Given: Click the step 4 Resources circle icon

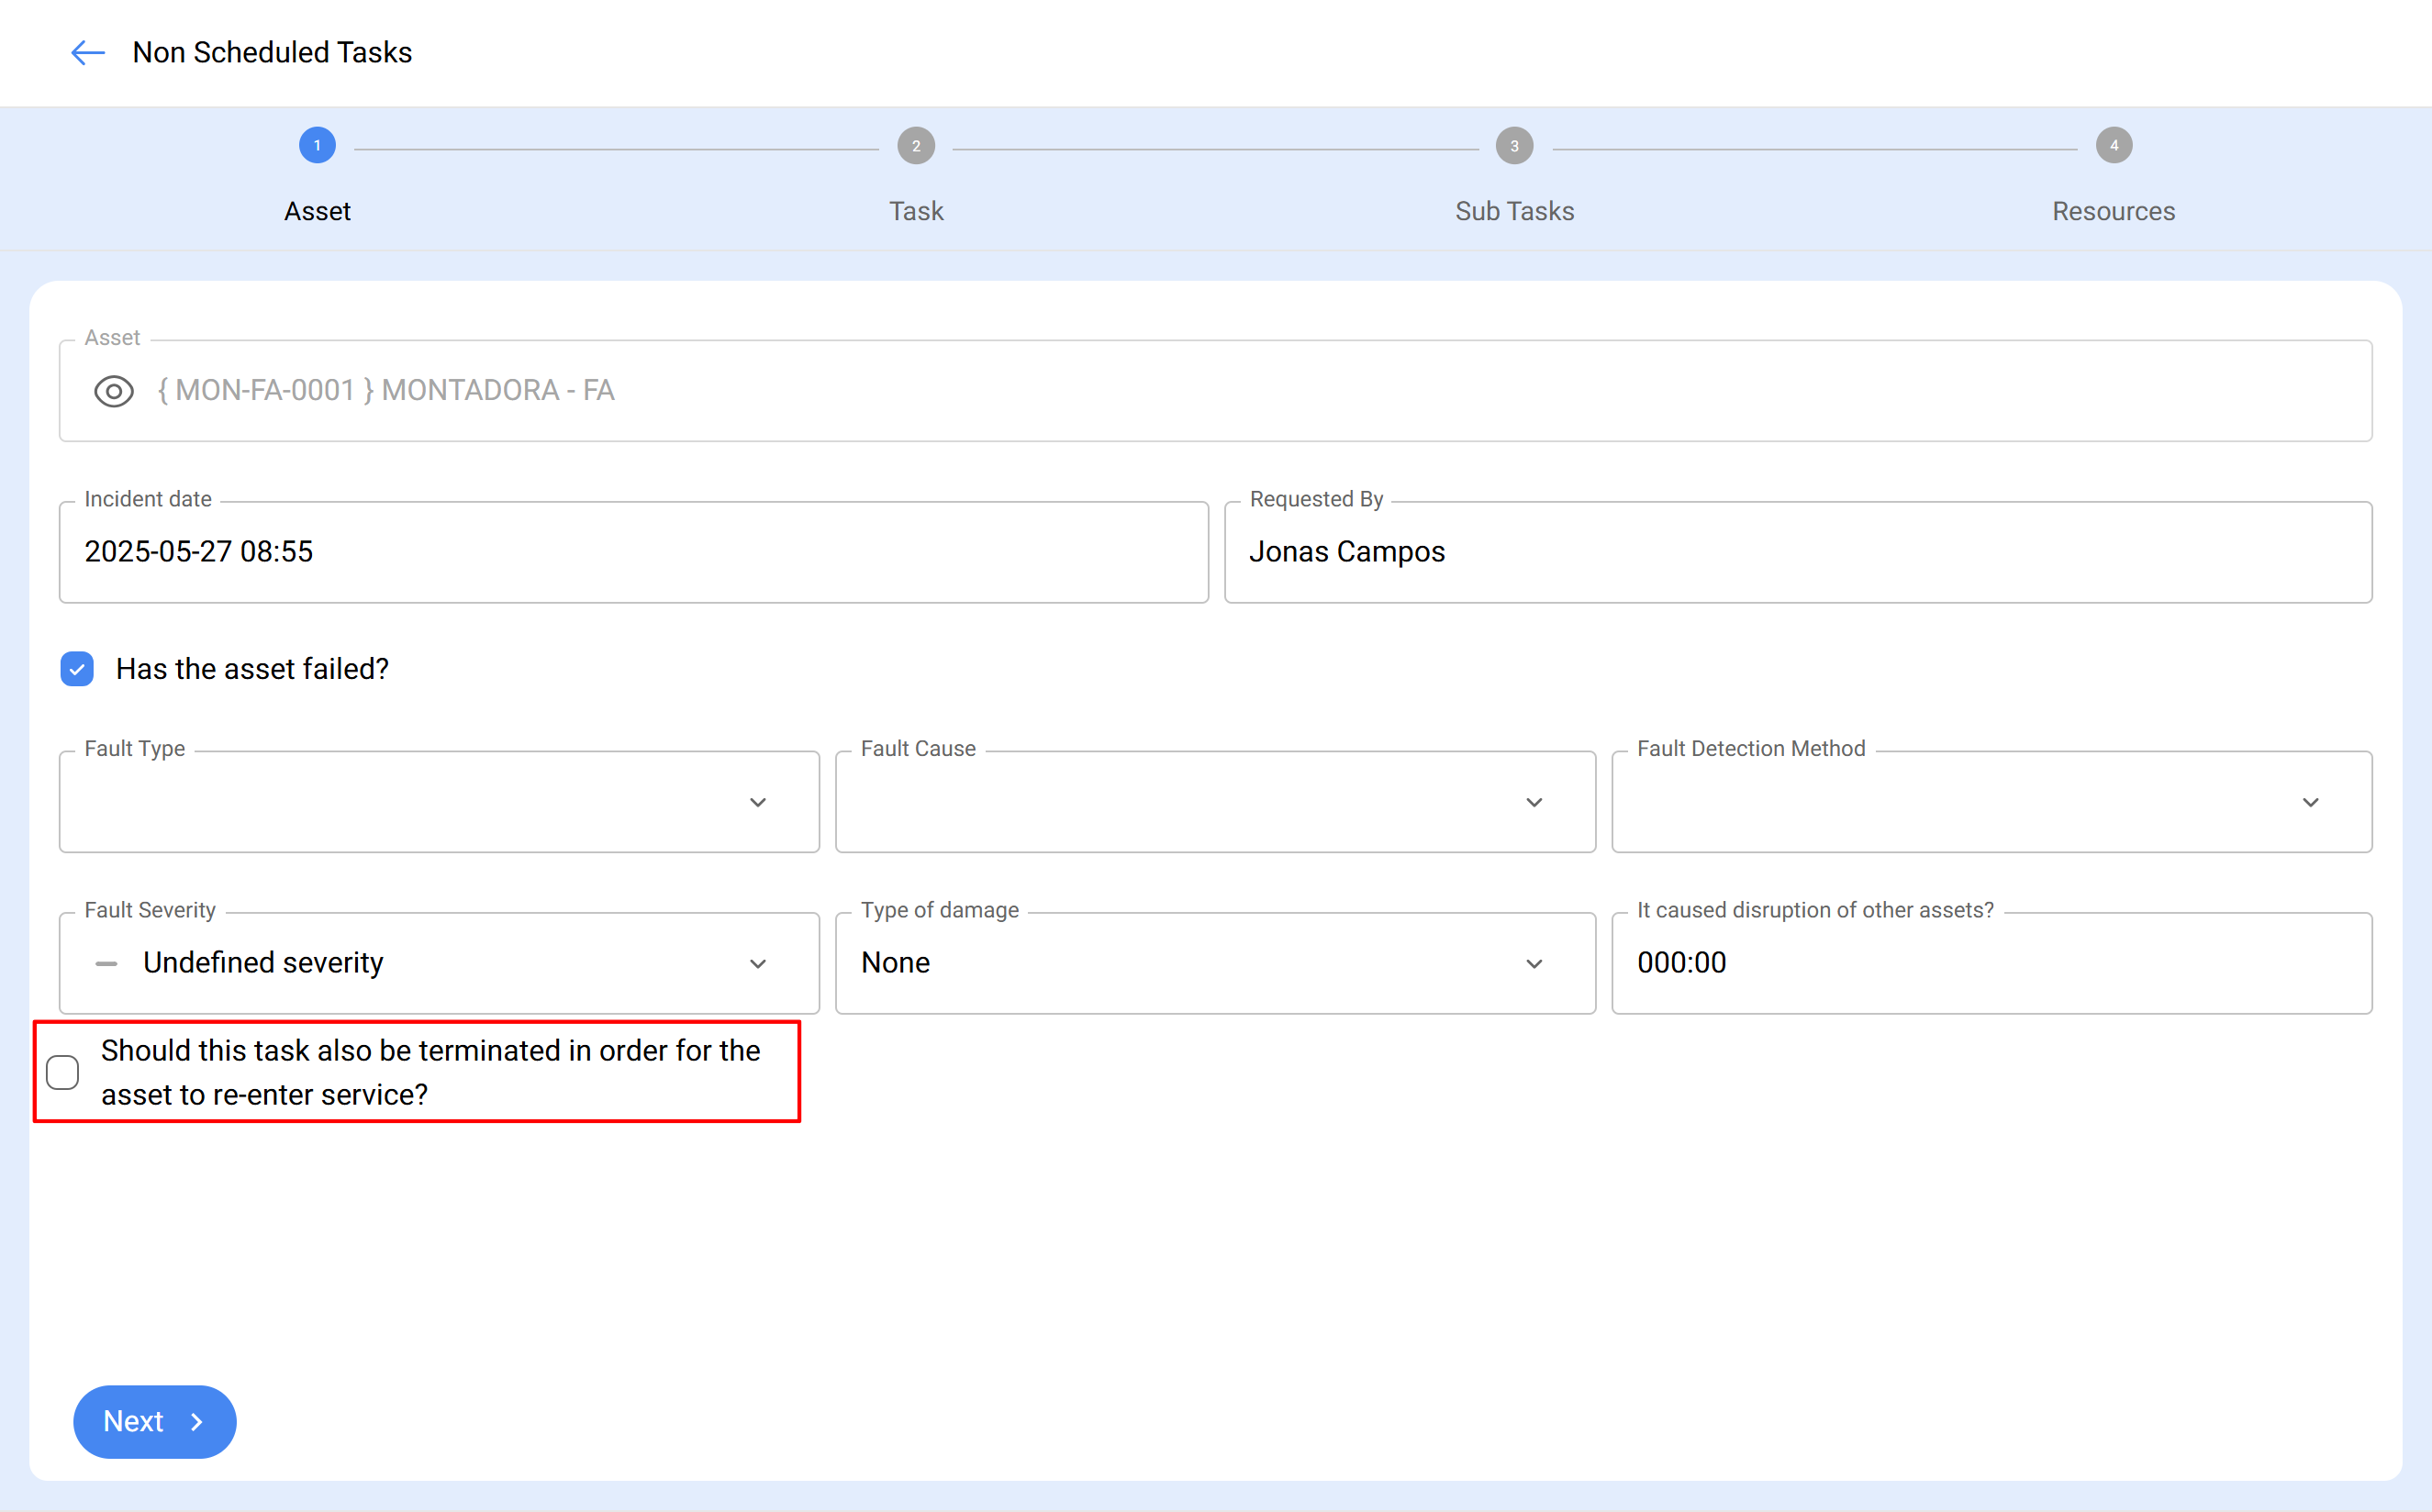Looking at the screenshot, I should click(x=2114, y=145).
